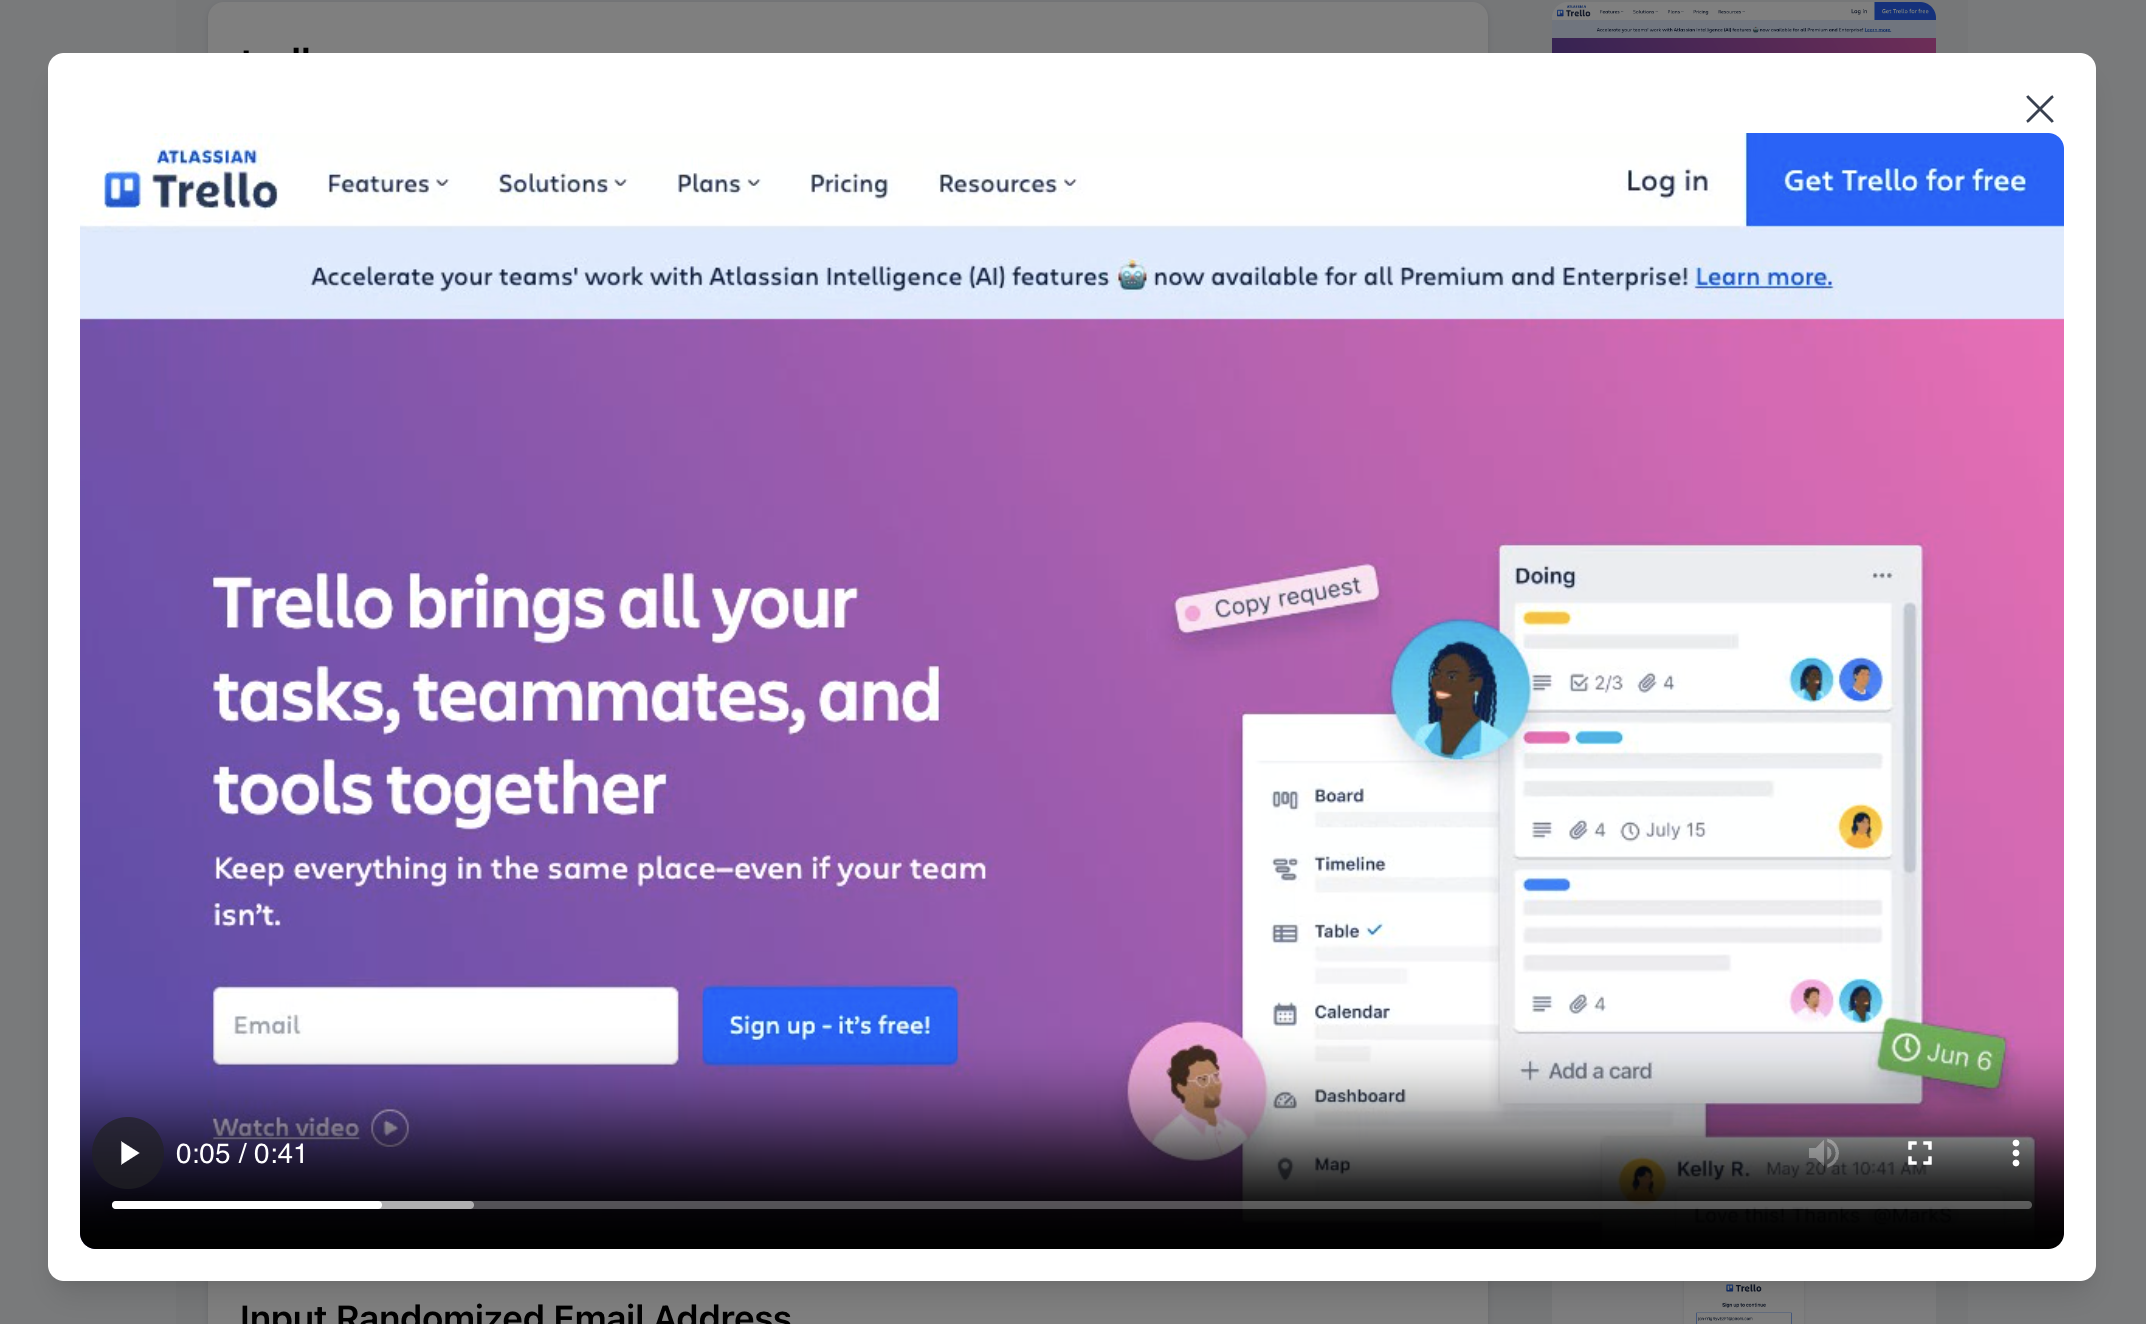Screen dimensions: 2146x1324
Task: Open the Pricing page
Action: coord(848,184)
